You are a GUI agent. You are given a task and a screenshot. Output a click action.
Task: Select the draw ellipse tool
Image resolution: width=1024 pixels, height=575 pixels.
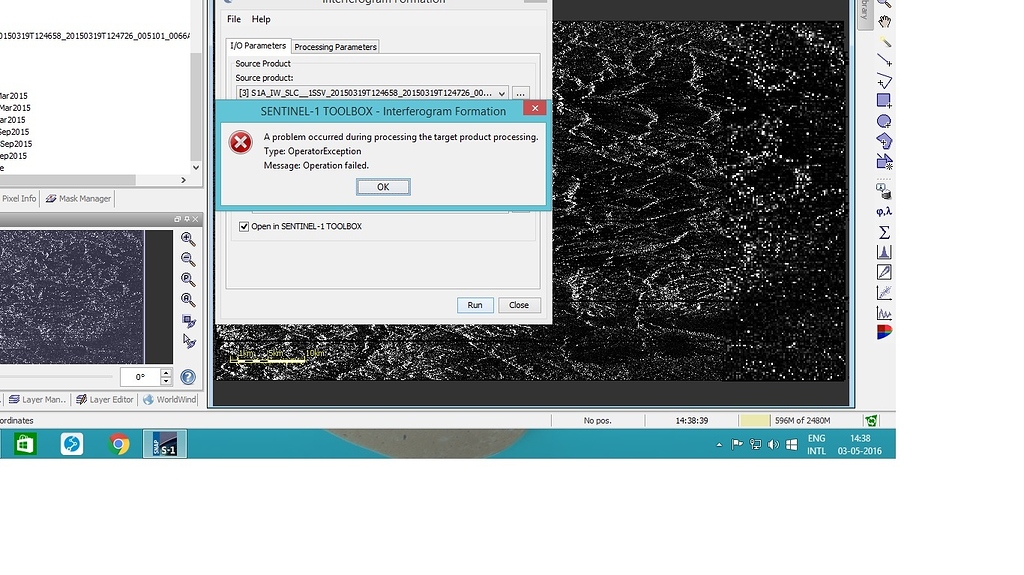(884, 121)
